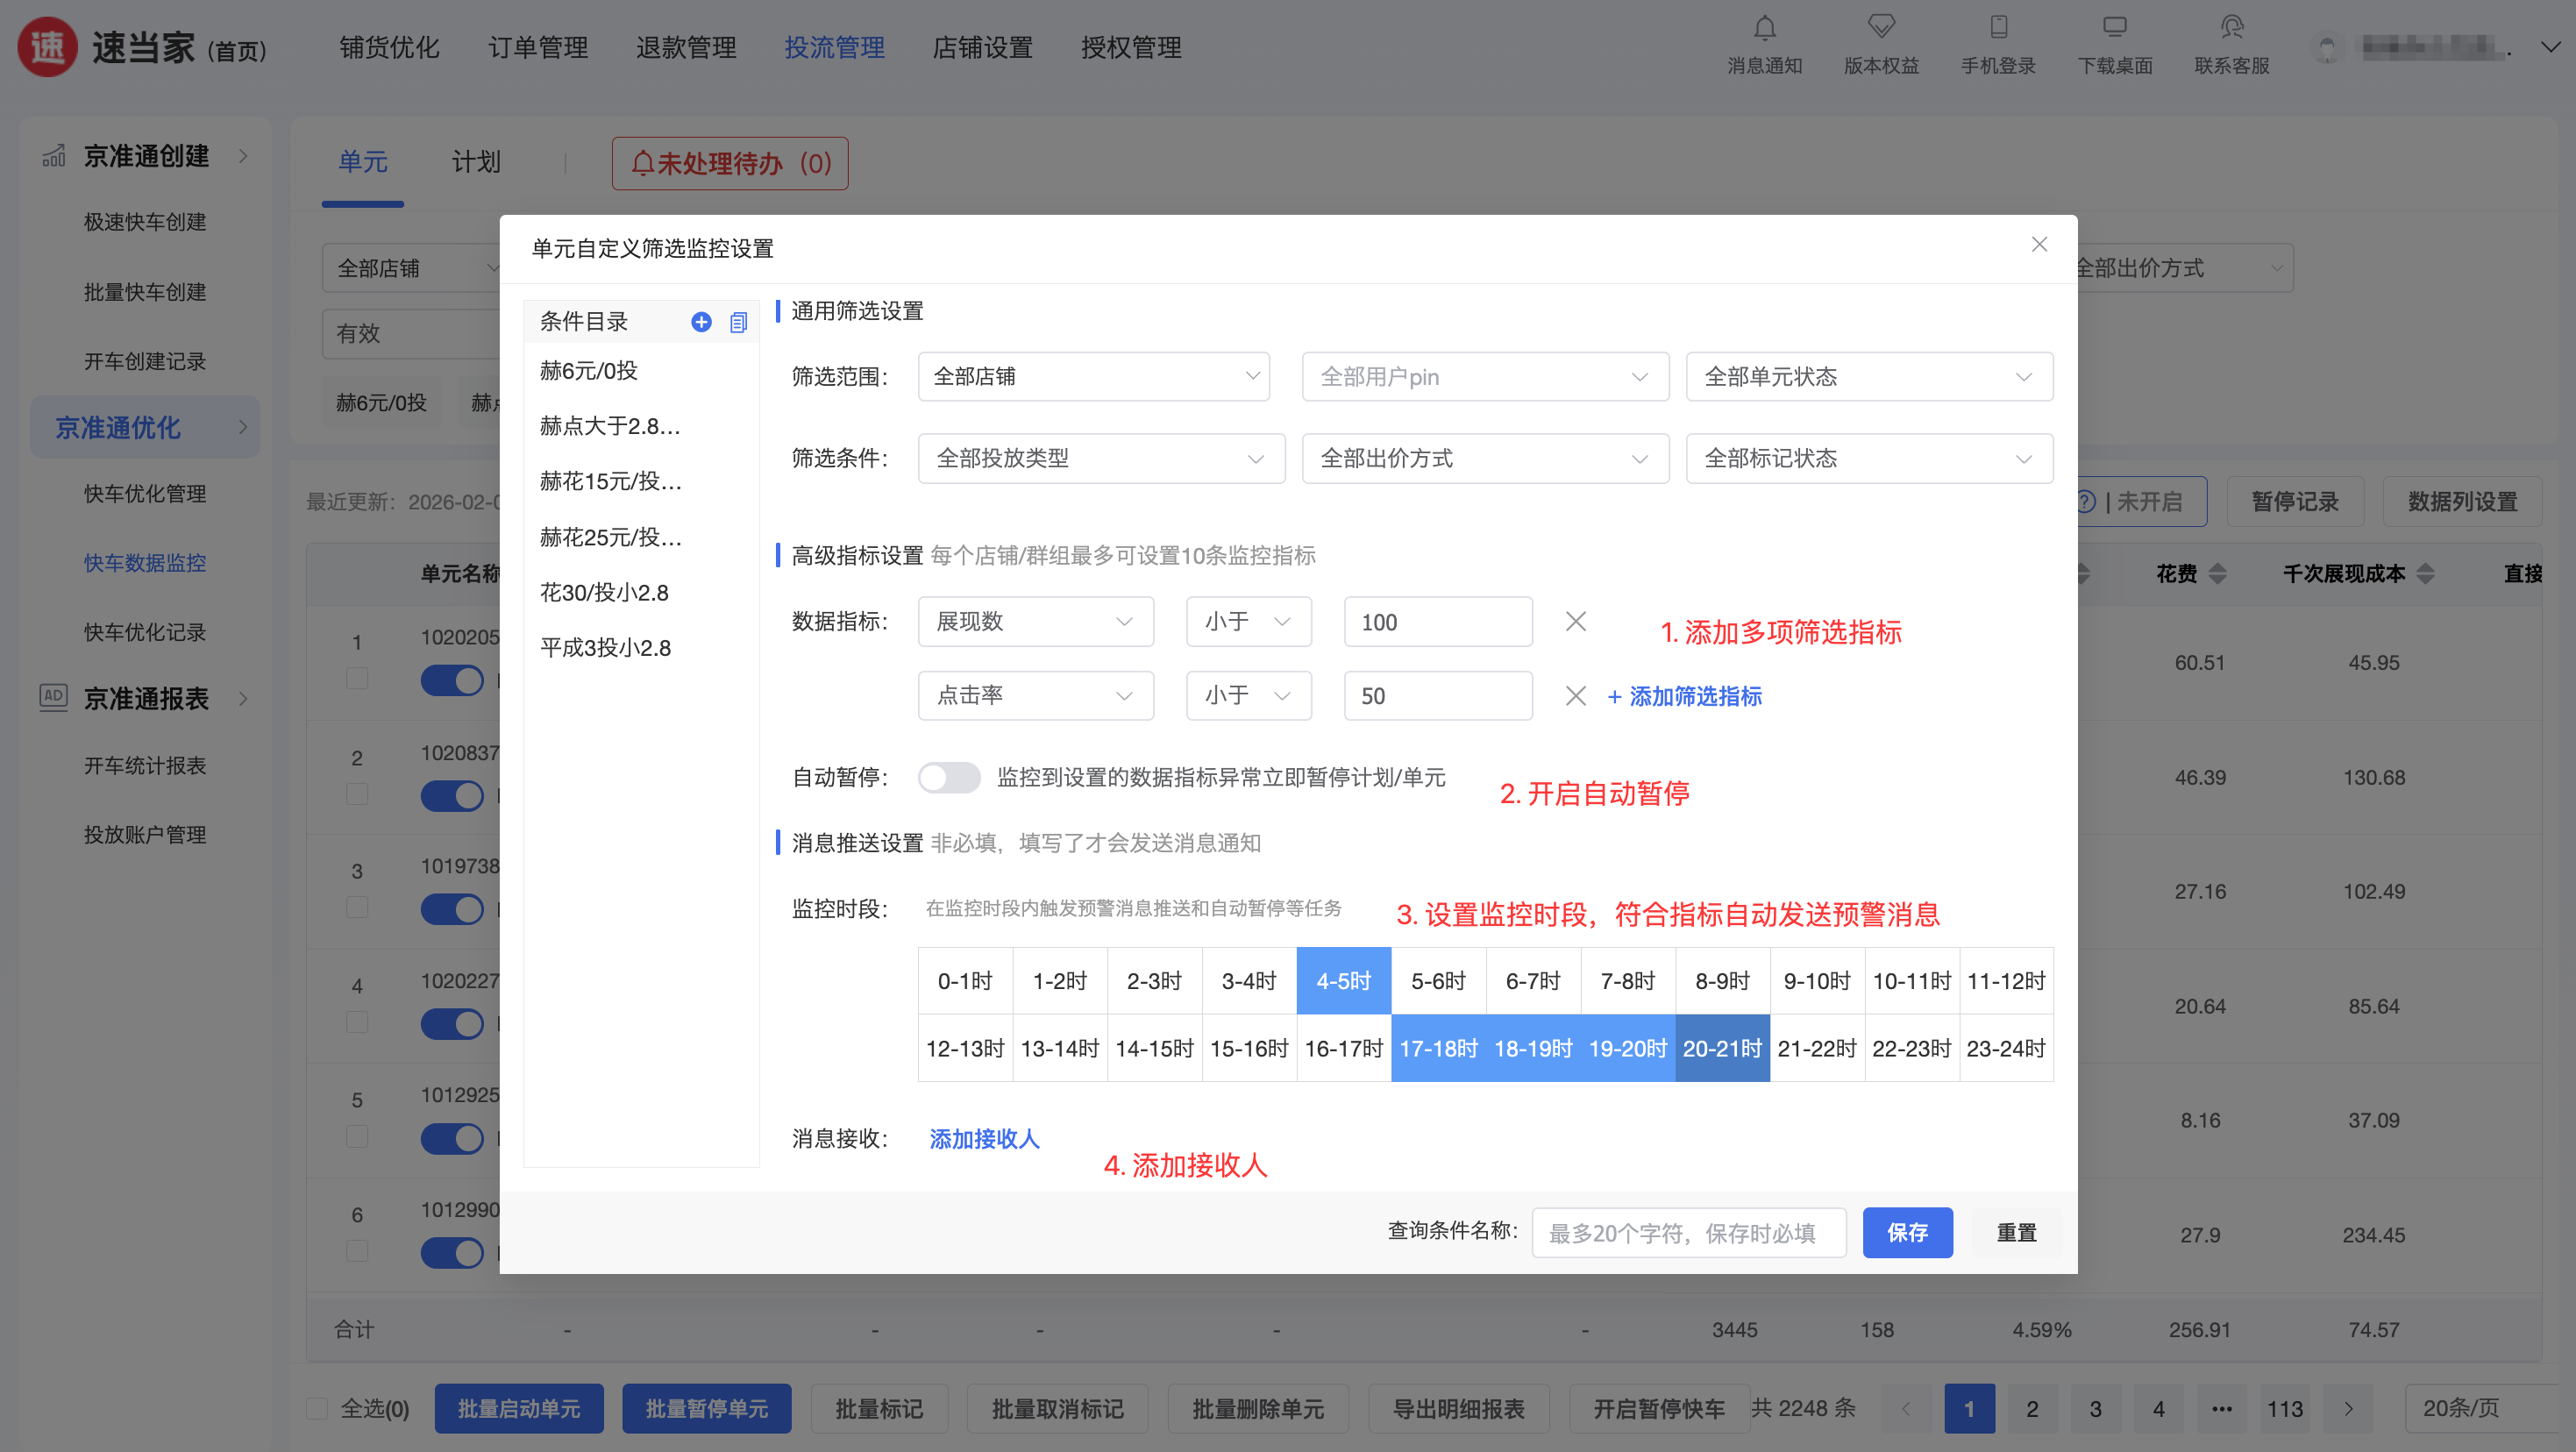The image size is (2576, 1452).
Task: Remove the 展现数 indicator row with X
Action: click(x=1575, y=621)
